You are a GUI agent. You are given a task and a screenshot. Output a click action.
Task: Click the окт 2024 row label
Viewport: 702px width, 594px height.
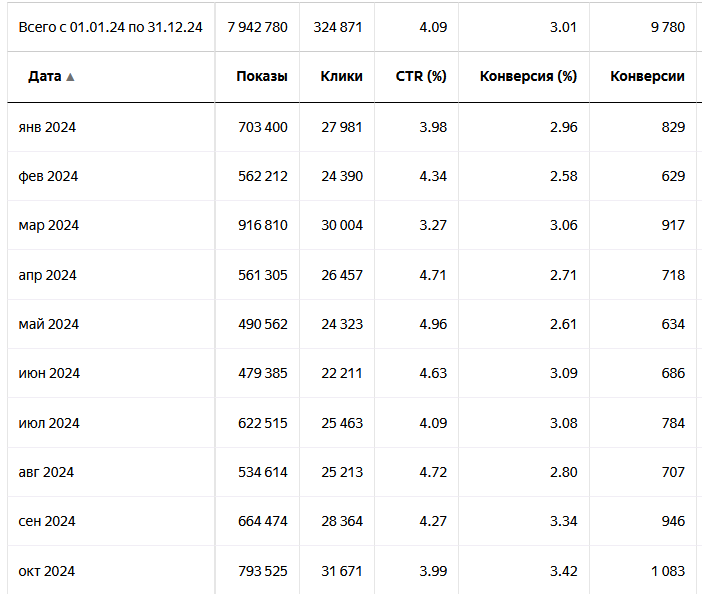click(47, 571)
